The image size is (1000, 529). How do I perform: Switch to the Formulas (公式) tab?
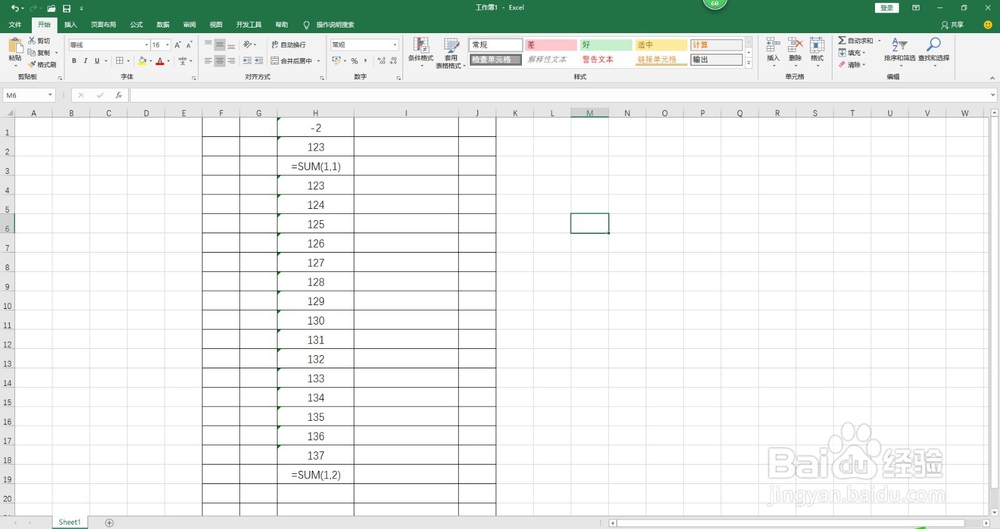coord(136,25)
